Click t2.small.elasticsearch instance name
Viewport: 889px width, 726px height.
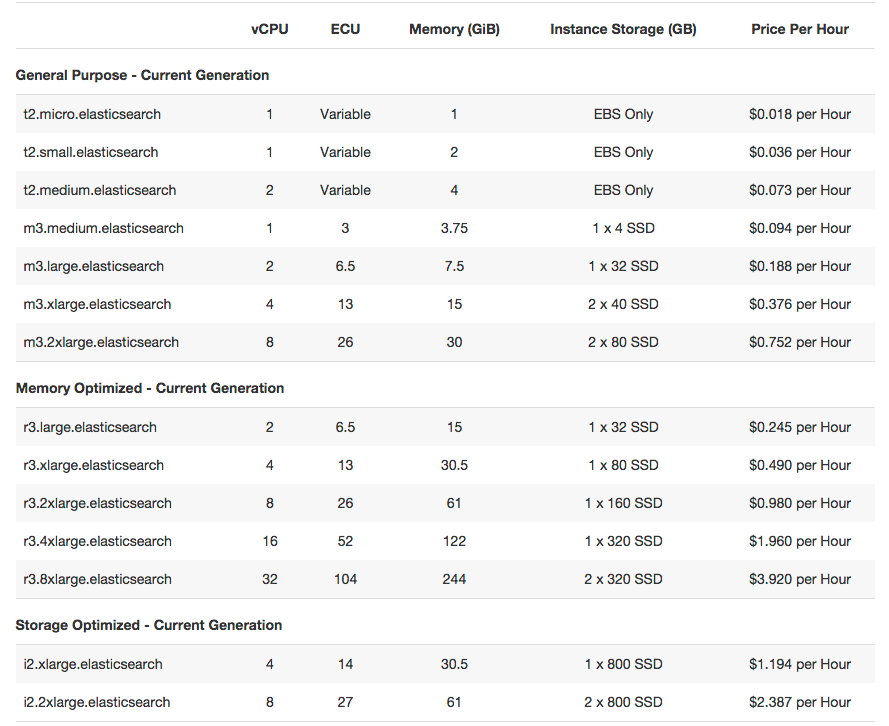tap(91, 152)
